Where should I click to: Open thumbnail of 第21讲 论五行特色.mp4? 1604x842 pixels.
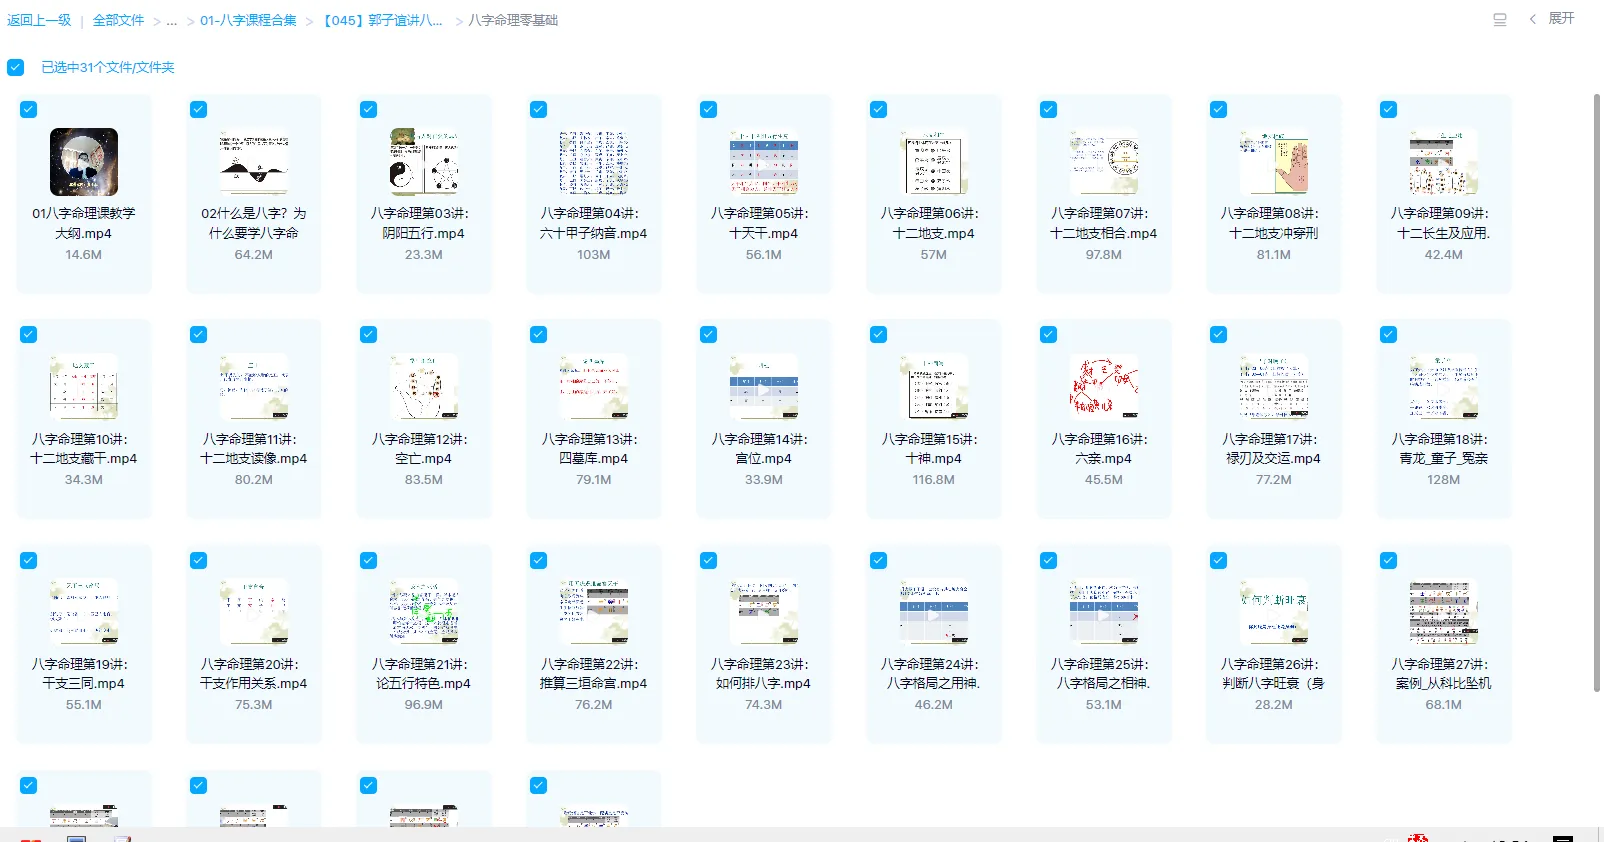point(424,612)
